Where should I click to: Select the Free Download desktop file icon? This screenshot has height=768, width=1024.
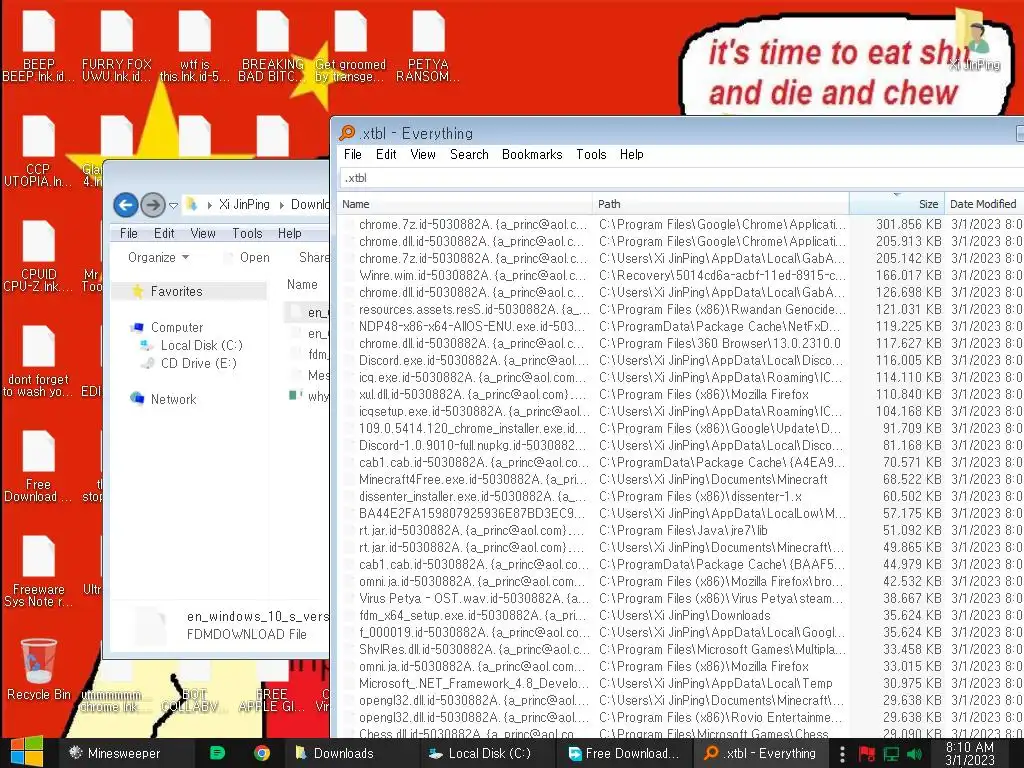[39, 466]
